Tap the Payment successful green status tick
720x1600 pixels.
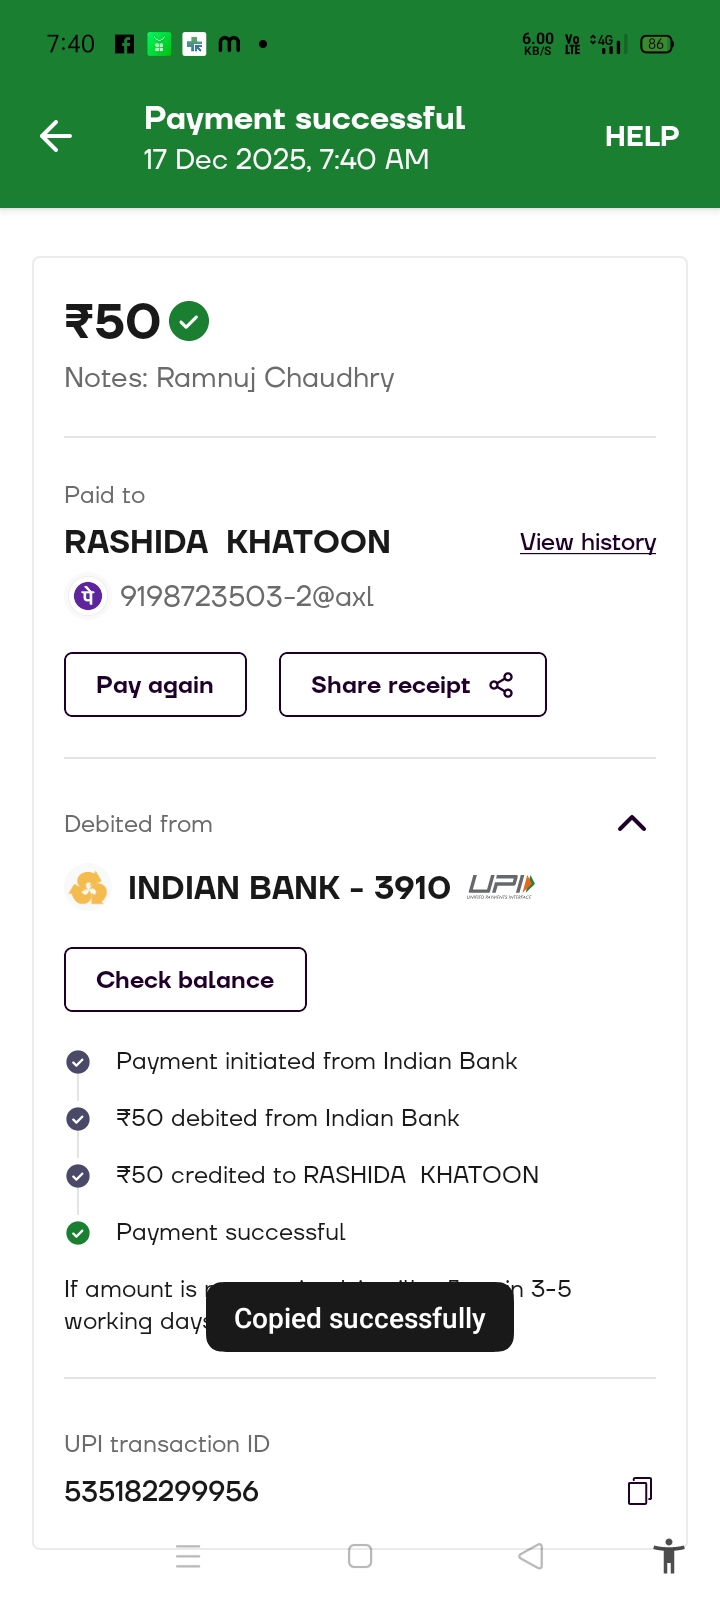[78, 1233]
